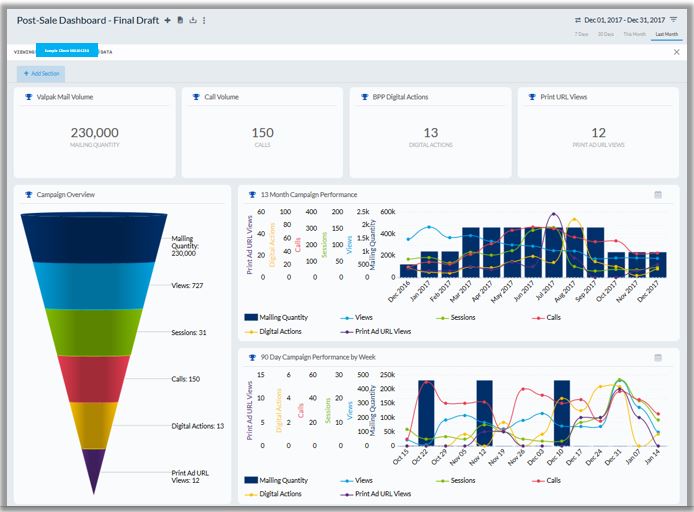Click the plus icon beside dashboard title

(168, 20)
